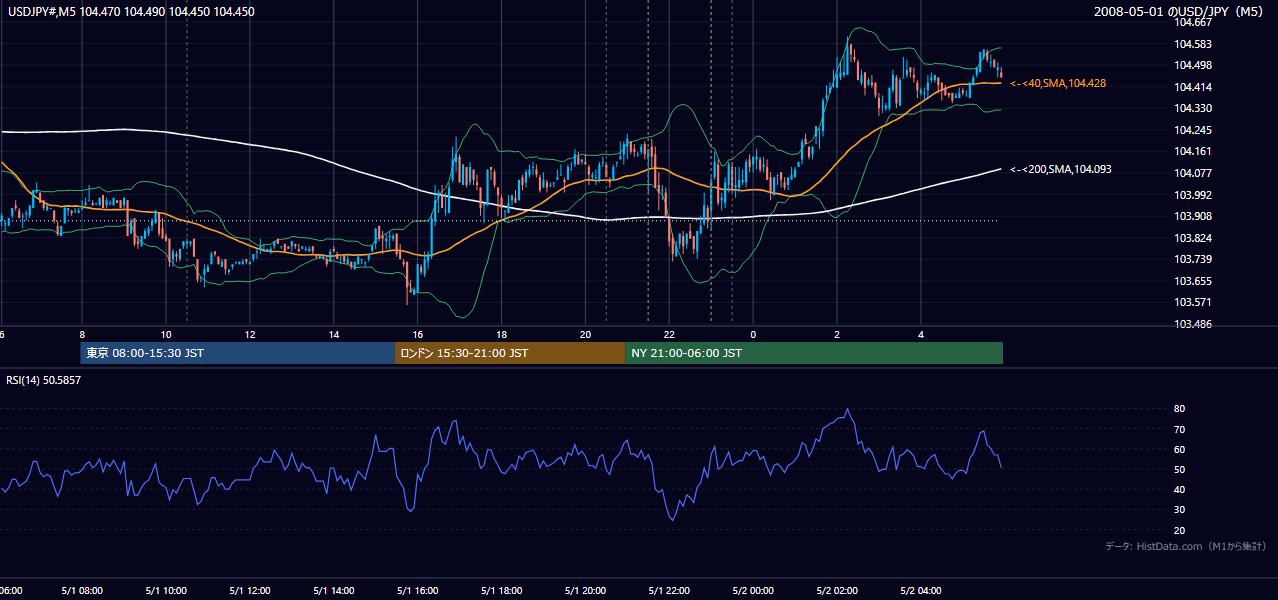The width and height of the screenshot is (1278, 600).
Task: Click the 2008-05-01 USD/JPY (M5) chart title
Action: click(1180, 12)
